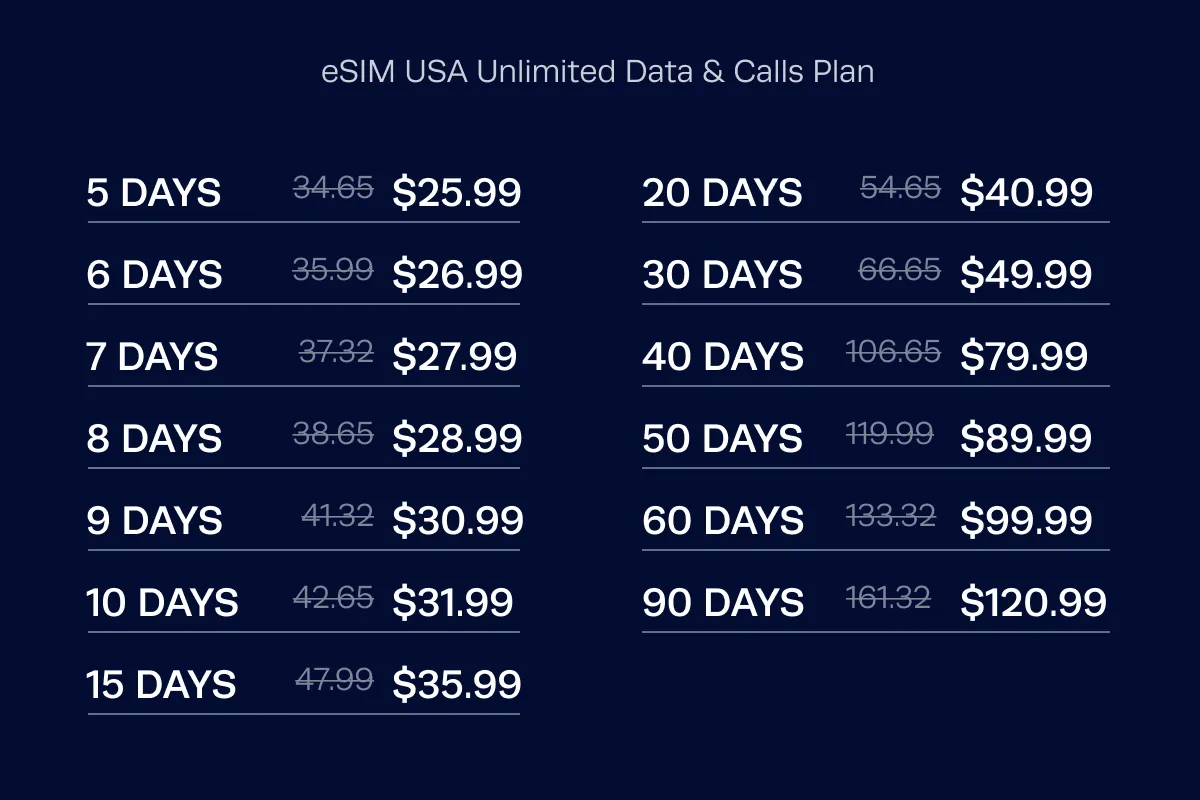The image size is (1200, 800).
Task: Click the $26.99 price
Action: [x=456, y=274]
